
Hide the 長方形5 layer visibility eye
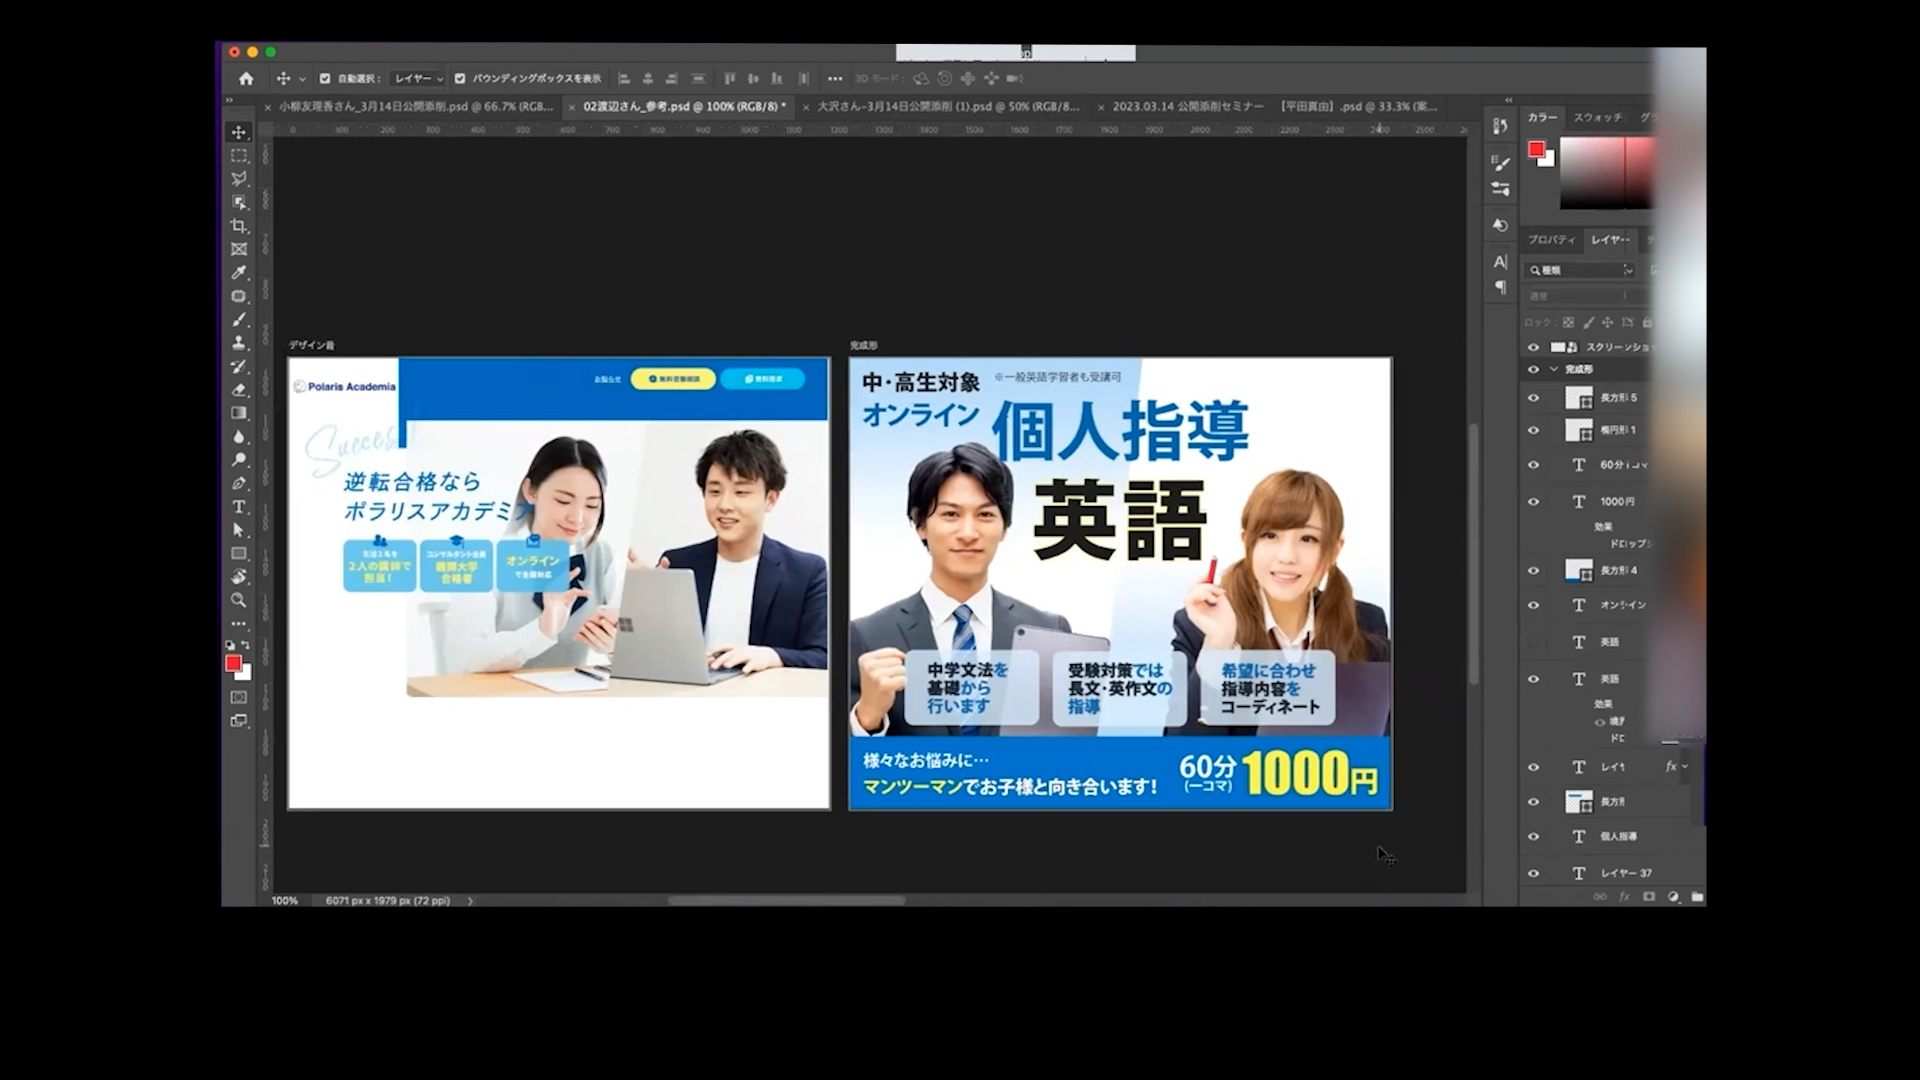coord(1534,398)
